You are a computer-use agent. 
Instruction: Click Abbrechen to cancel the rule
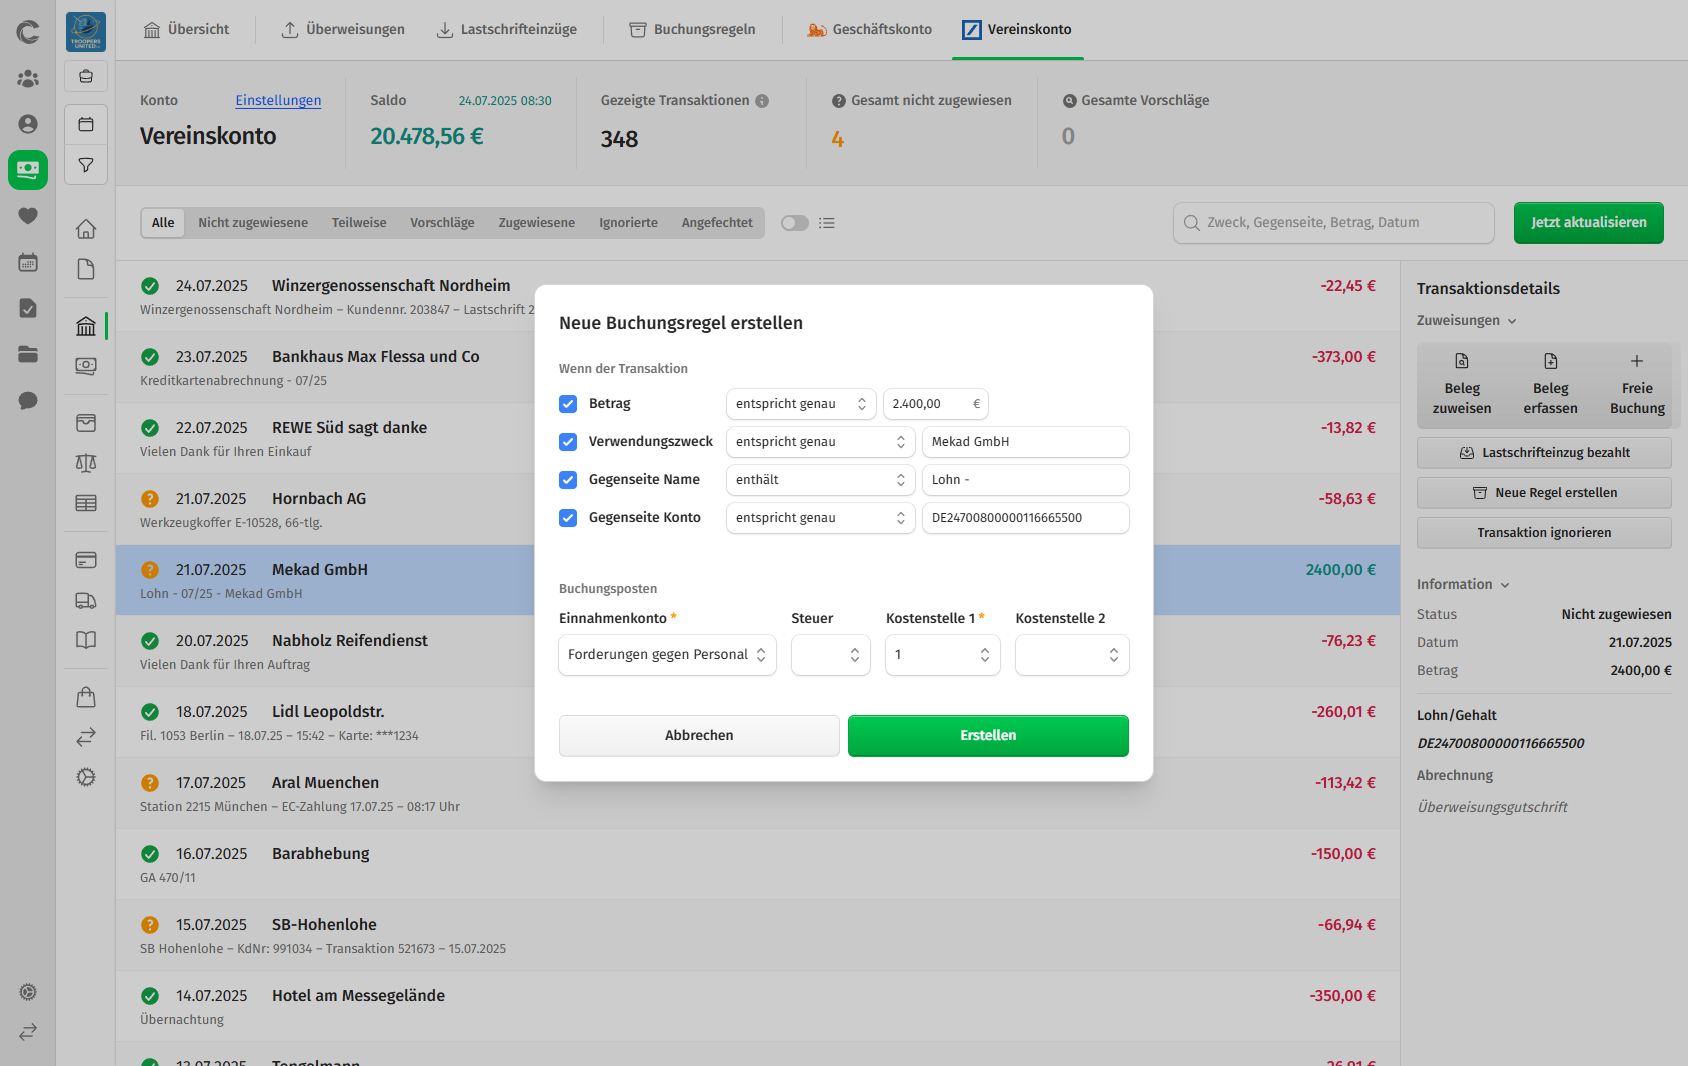[x=699, y=736]
